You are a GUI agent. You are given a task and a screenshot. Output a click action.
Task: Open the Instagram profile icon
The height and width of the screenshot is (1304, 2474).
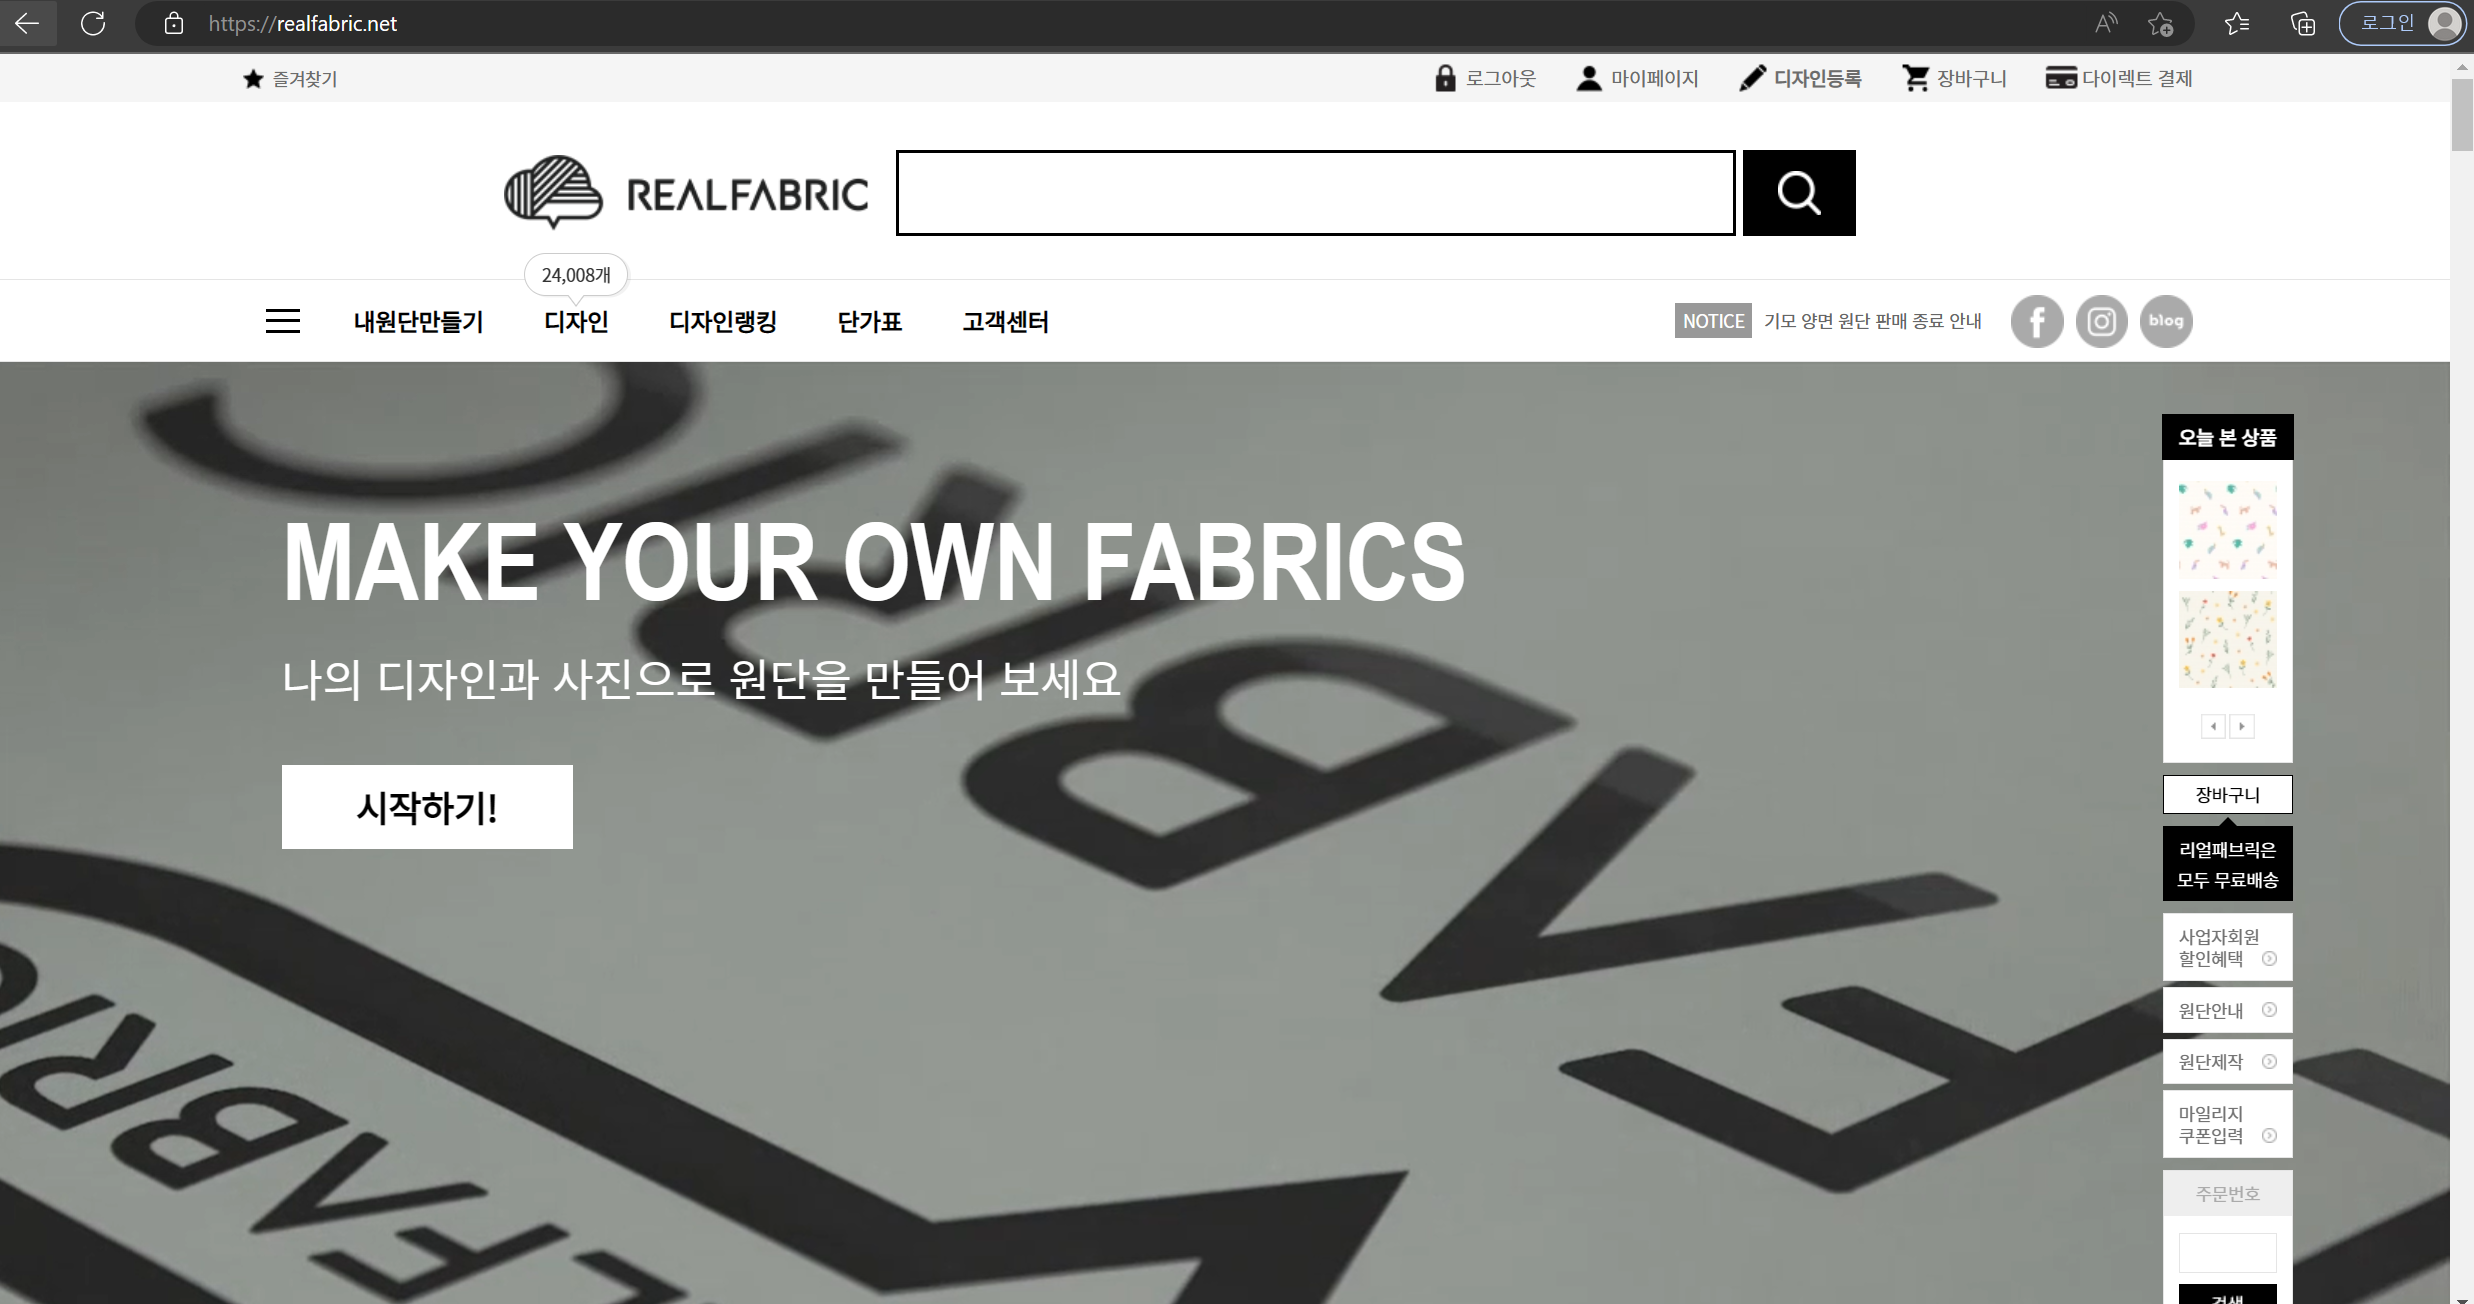tap(2101, 321)
